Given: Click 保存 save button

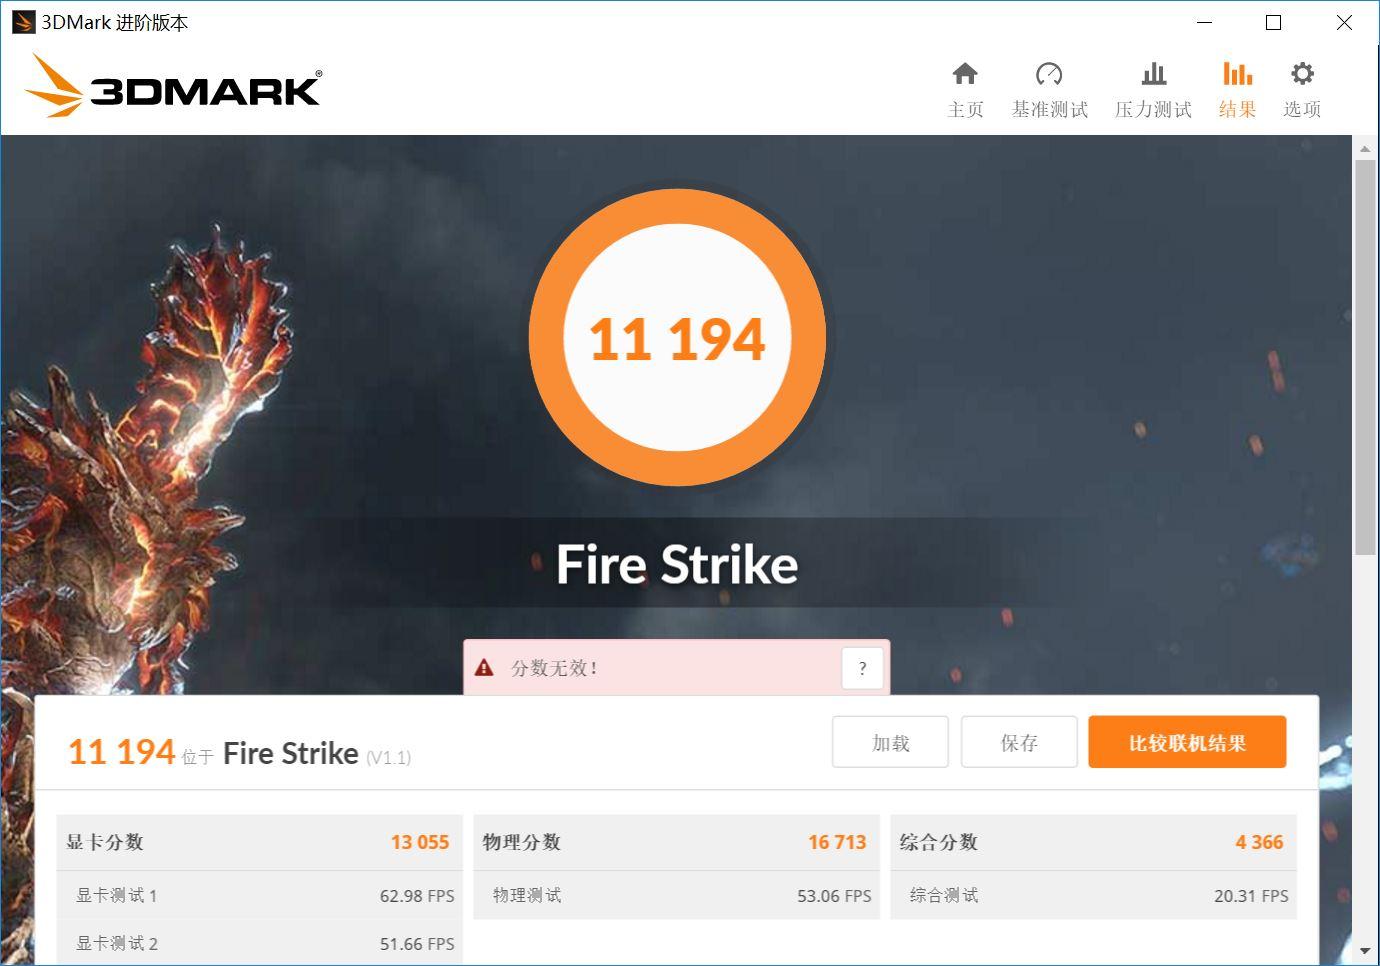Looking at the screenshot, I should [x=1019, y=742].
